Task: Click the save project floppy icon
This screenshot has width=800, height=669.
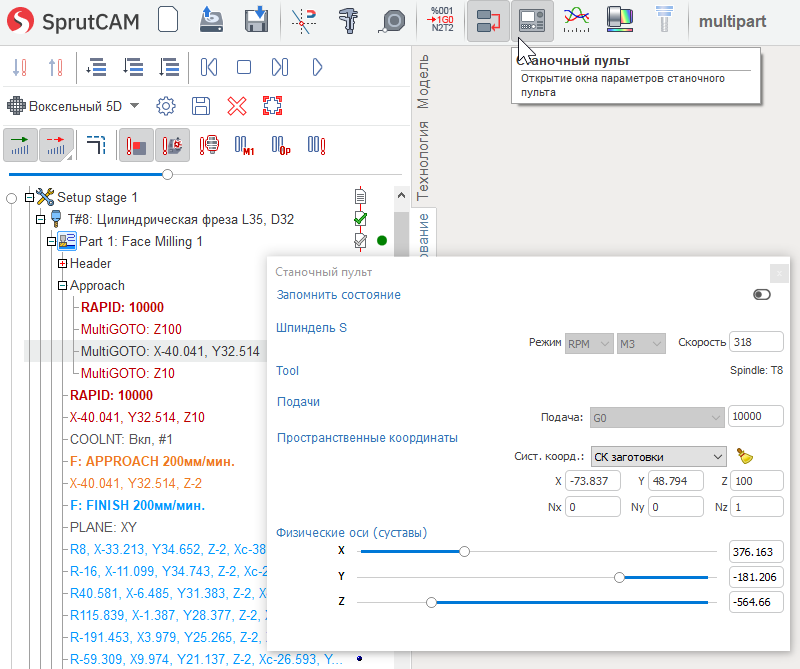Action: (256, 21)
